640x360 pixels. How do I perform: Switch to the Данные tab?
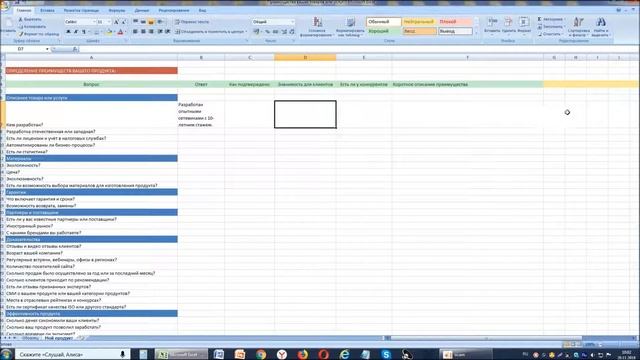click(x=142, y=10)
